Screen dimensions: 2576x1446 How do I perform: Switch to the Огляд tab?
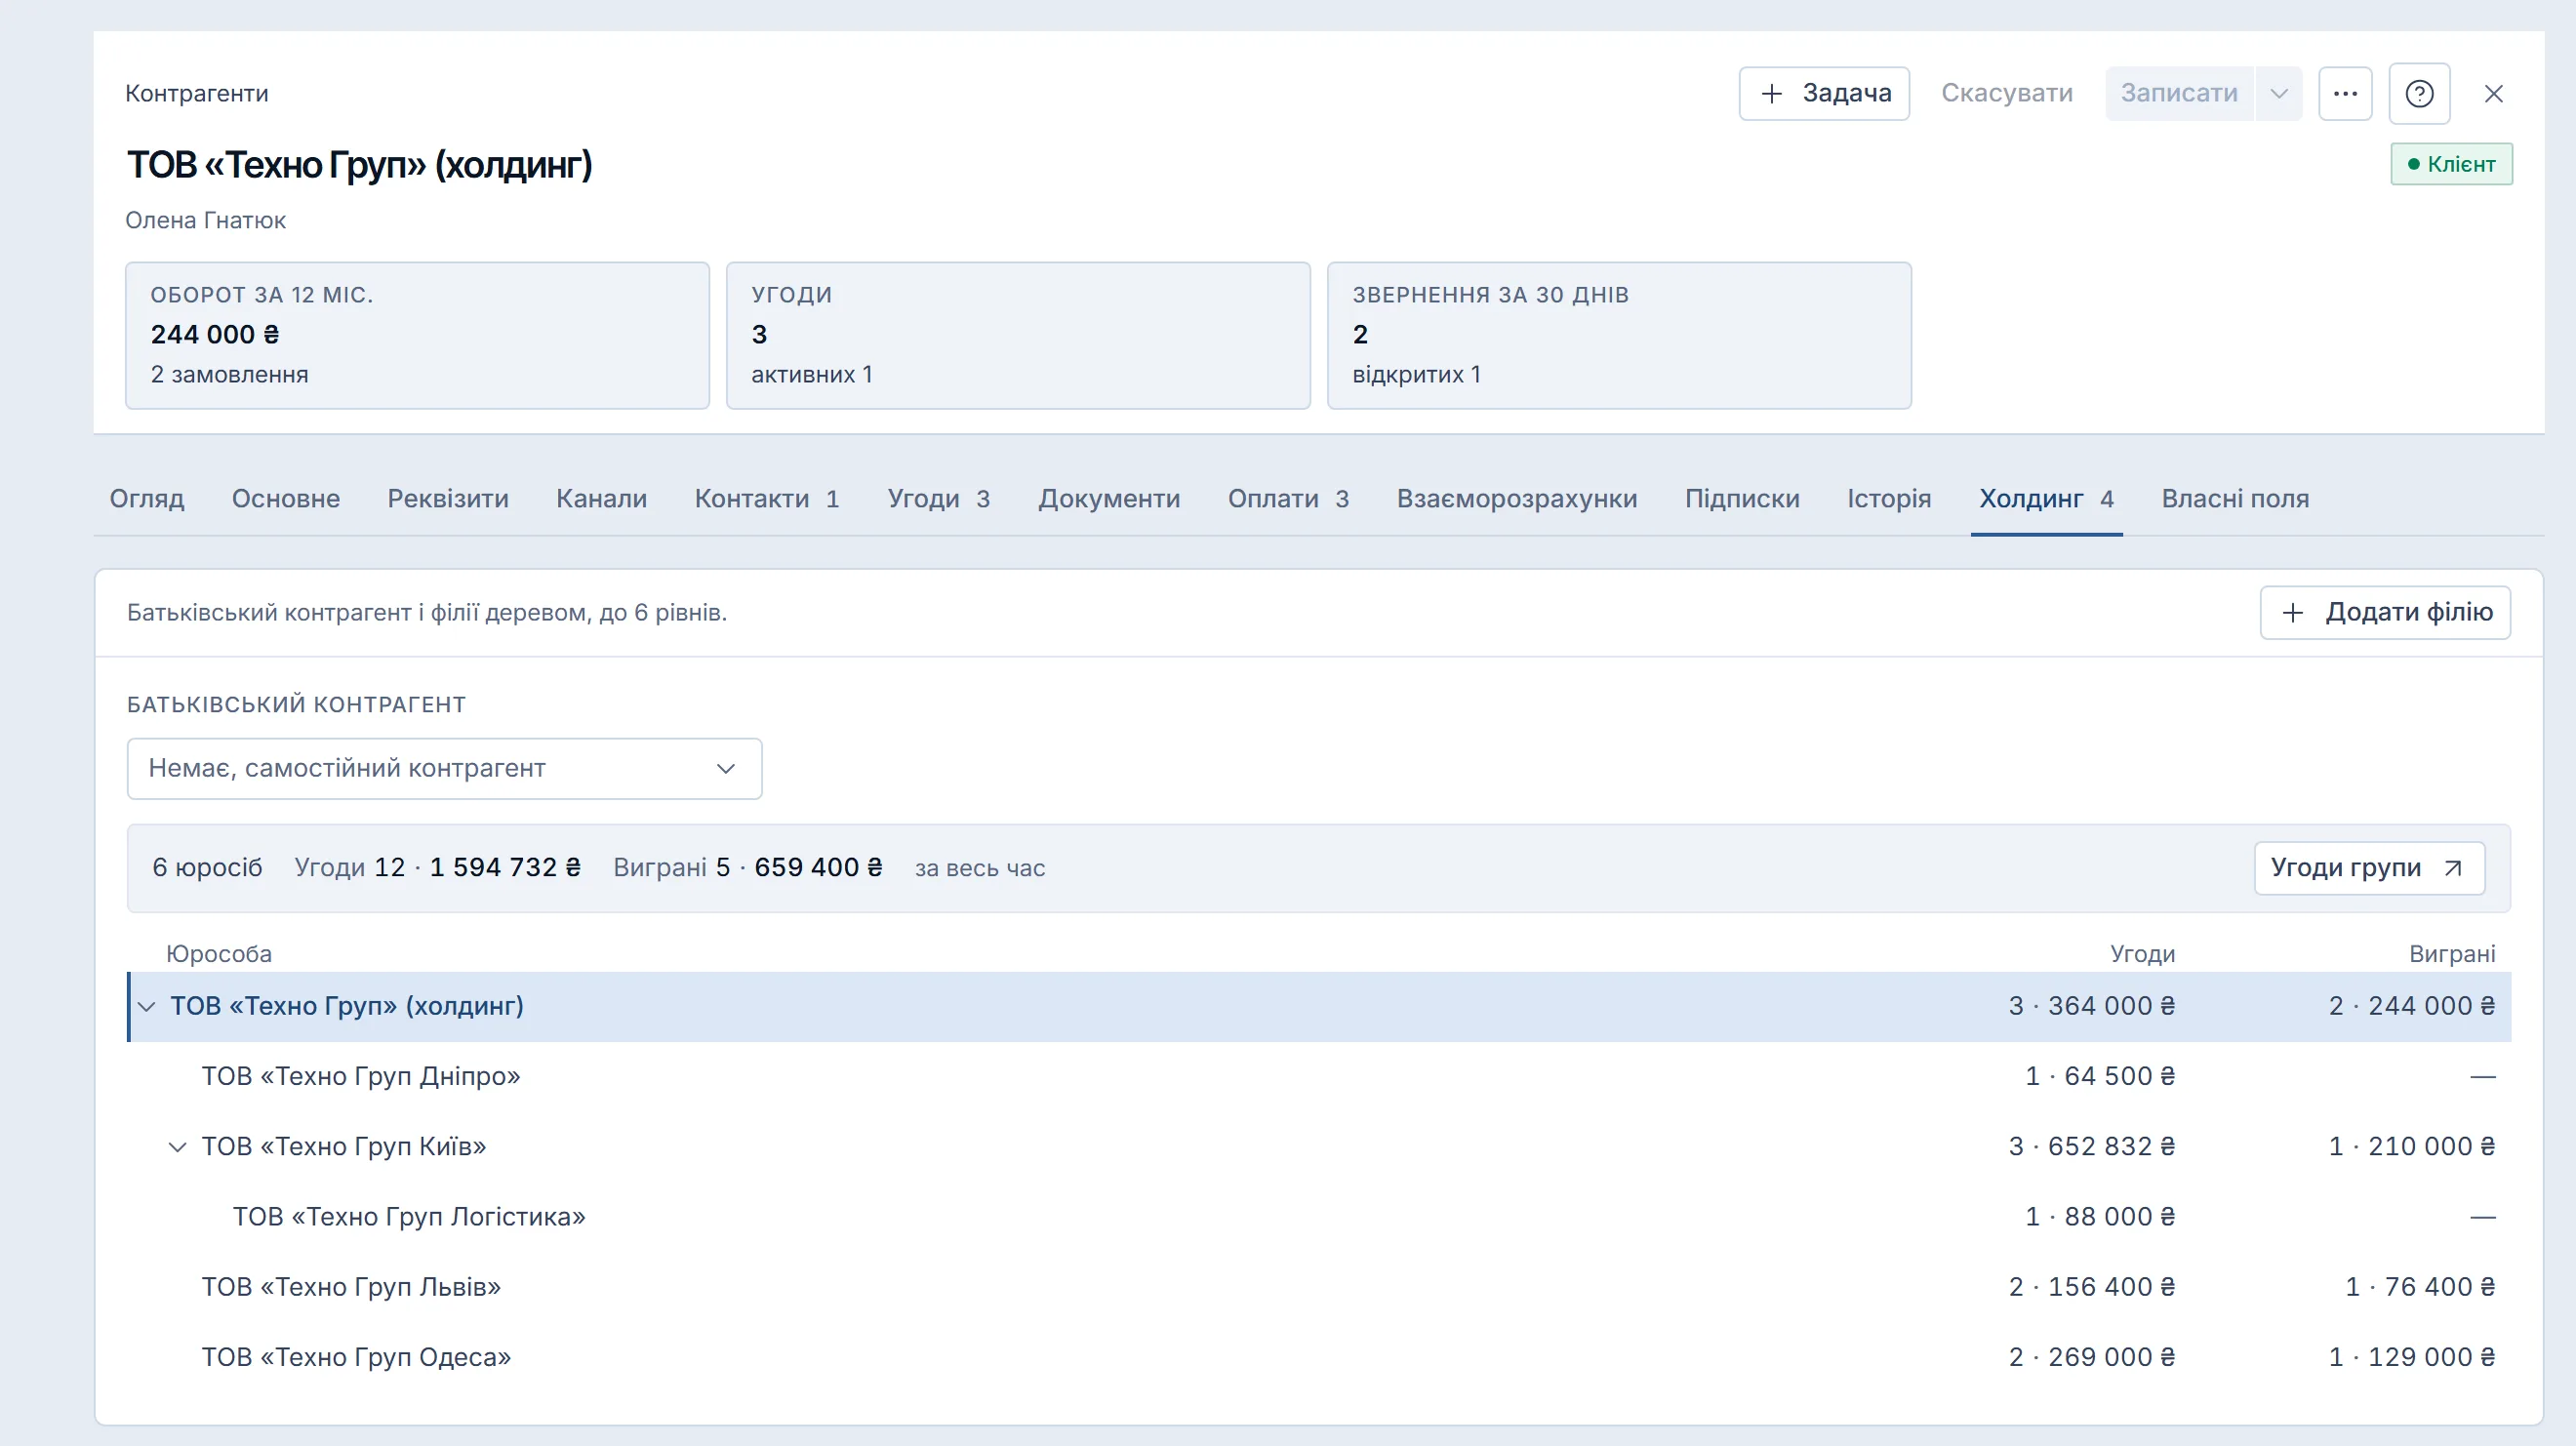tap(147, 498)
